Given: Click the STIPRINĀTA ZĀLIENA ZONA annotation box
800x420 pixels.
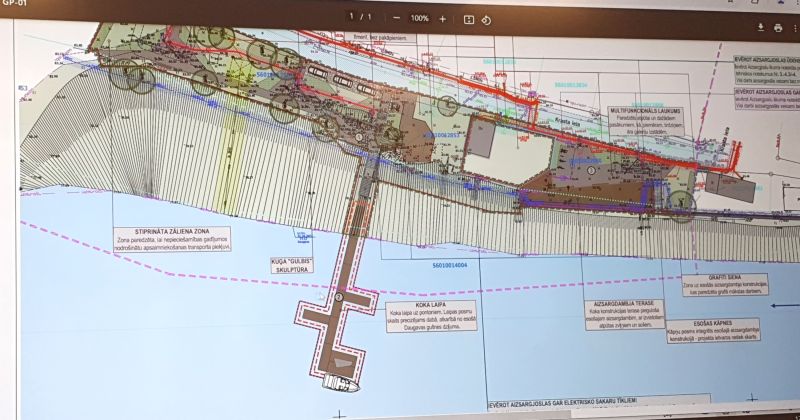Looking at the screenshot, I should (171, 237).
